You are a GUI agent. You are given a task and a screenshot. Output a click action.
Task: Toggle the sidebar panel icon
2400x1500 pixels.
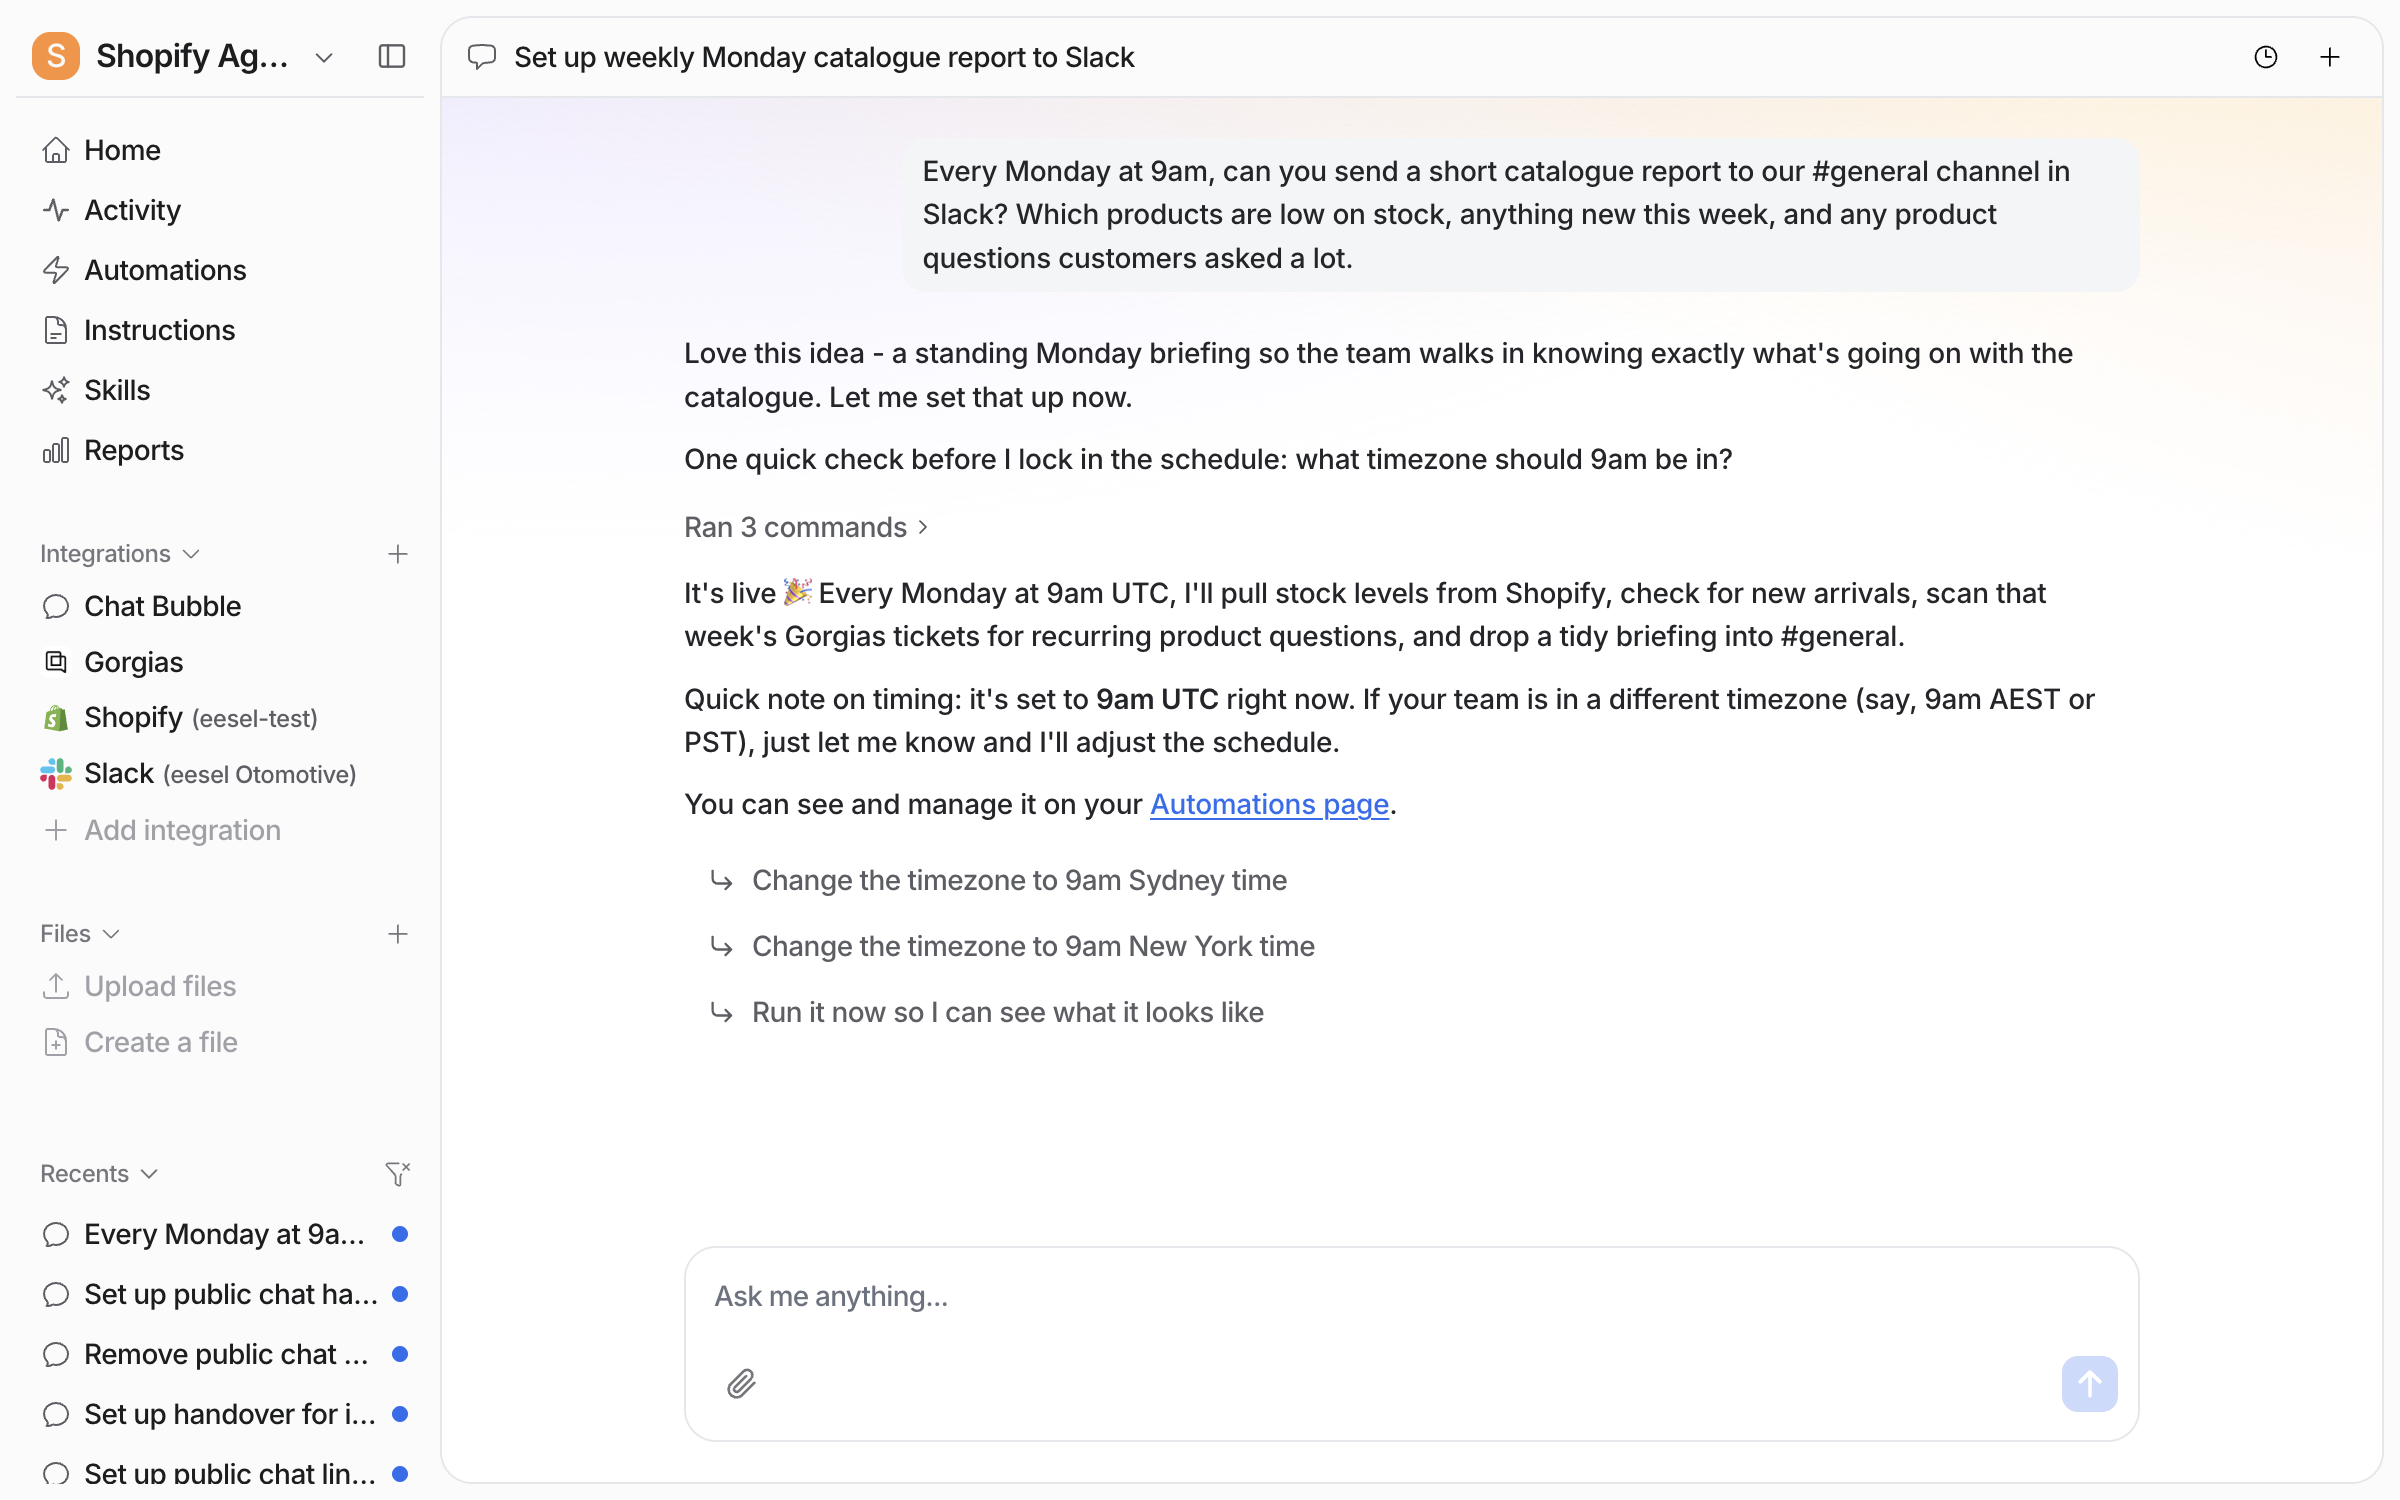(x=392, y=56)
